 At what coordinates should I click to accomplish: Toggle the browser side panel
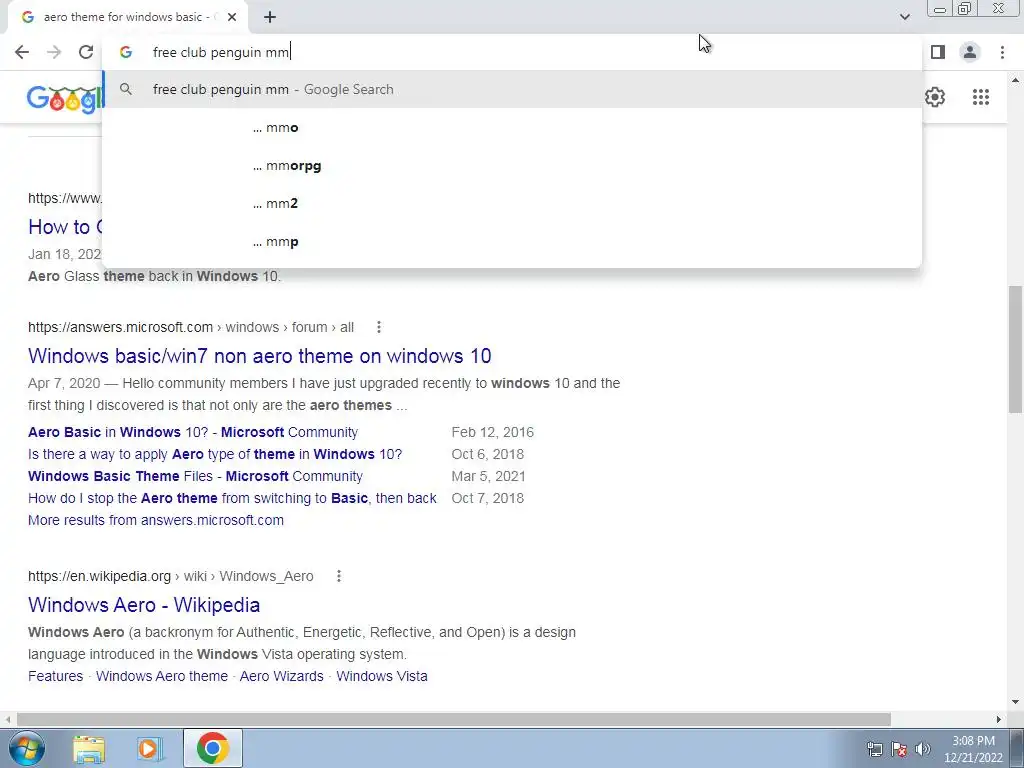click(938, 52)
